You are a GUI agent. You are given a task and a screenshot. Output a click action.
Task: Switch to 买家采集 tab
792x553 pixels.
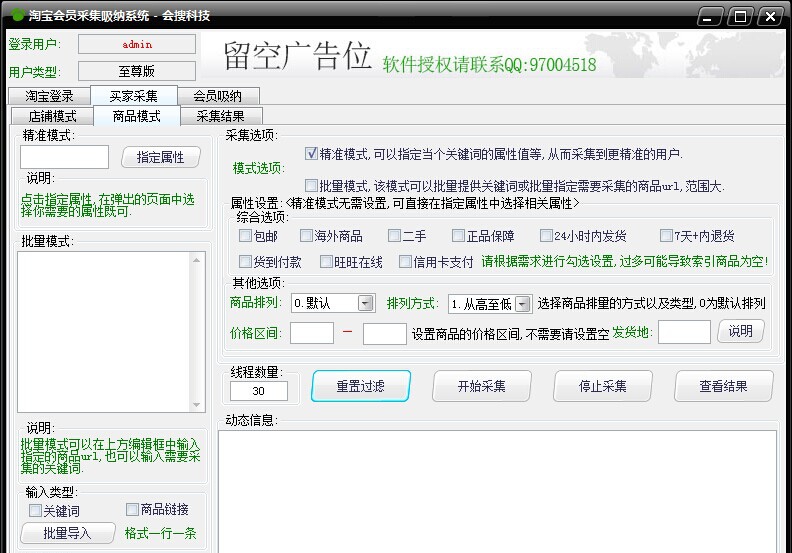pyautogui.click(x=134, y=95)
